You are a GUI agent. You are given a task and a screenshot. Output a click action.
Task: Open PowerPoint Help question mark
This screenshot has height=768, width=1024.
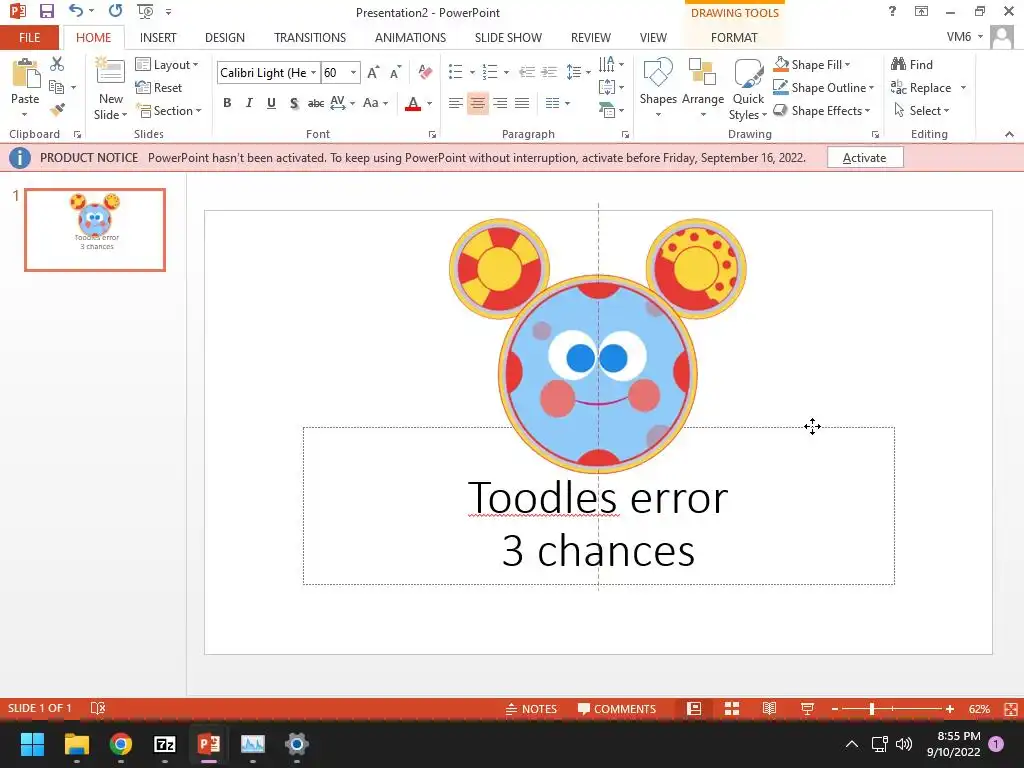tap(892, 11)
